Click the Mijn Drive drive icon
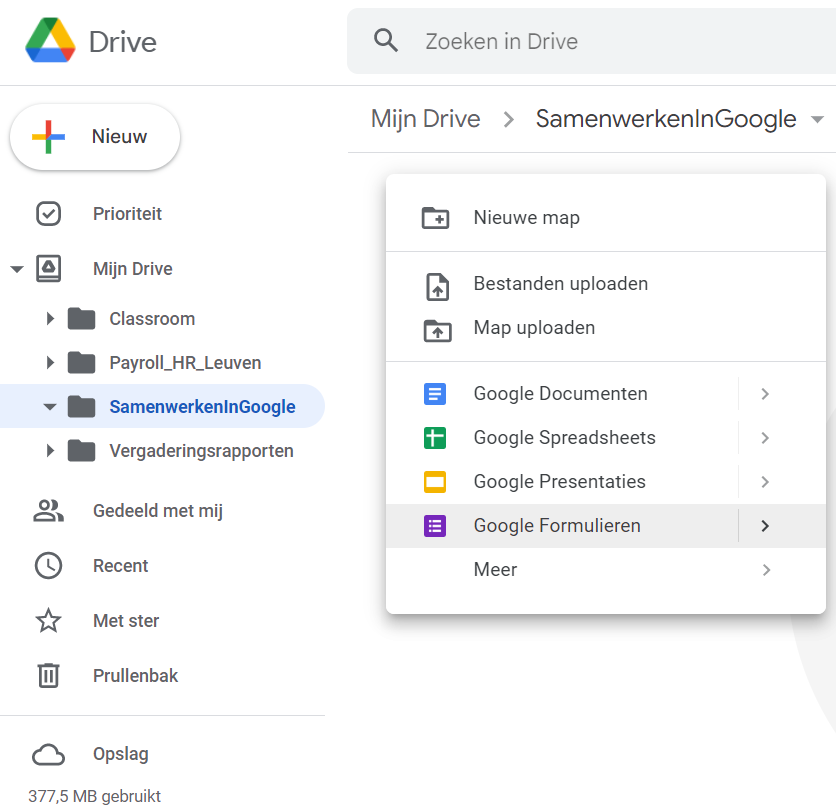 (49, 268)
